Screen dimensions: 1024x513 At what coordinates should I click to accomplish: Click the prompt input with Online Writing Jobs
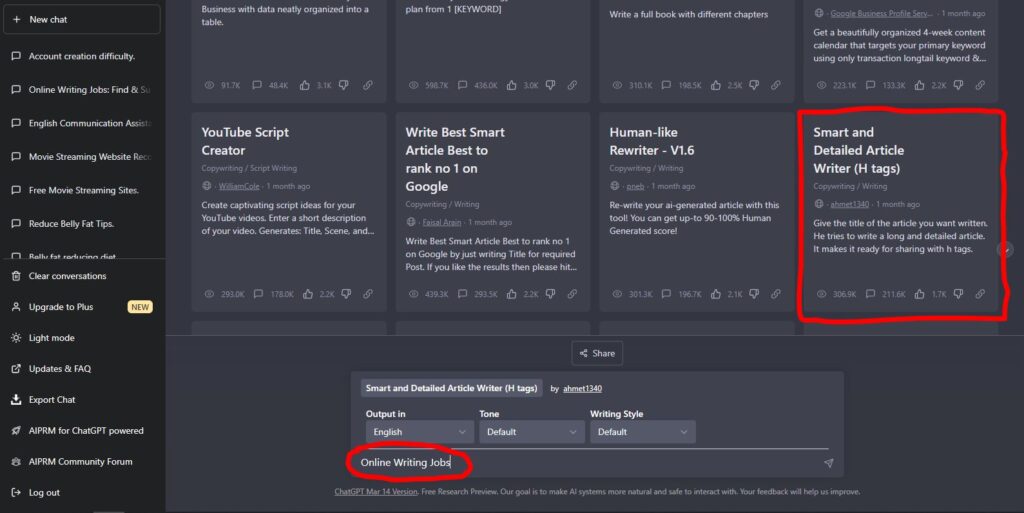(x=588, y=463)
